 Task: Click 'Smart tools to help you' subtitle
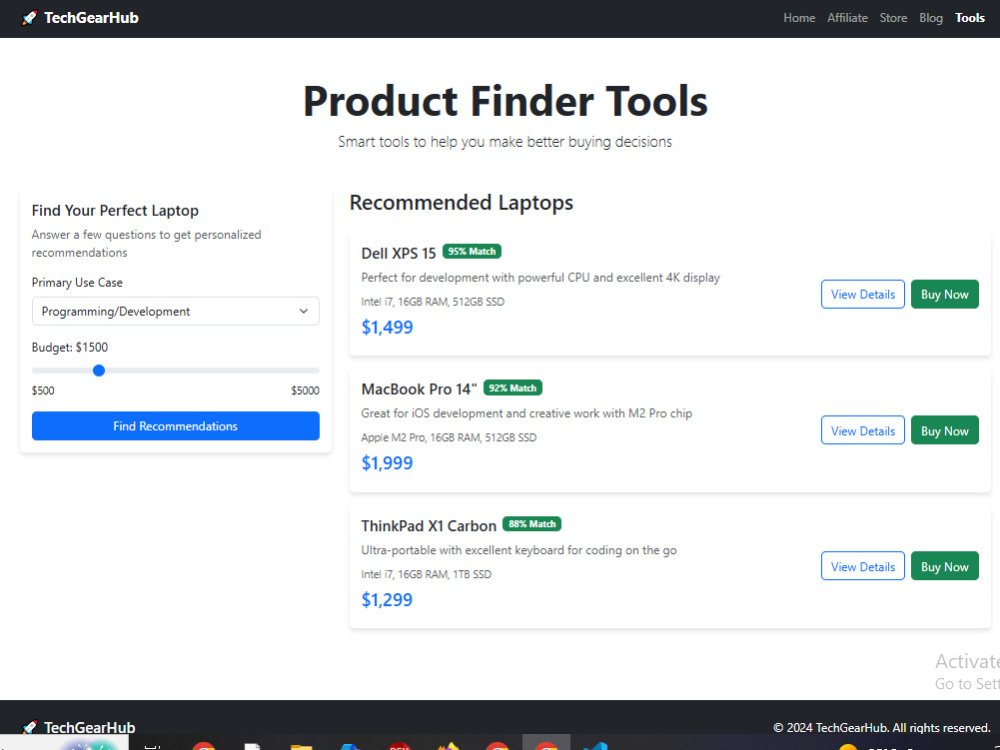pos(505,142)
